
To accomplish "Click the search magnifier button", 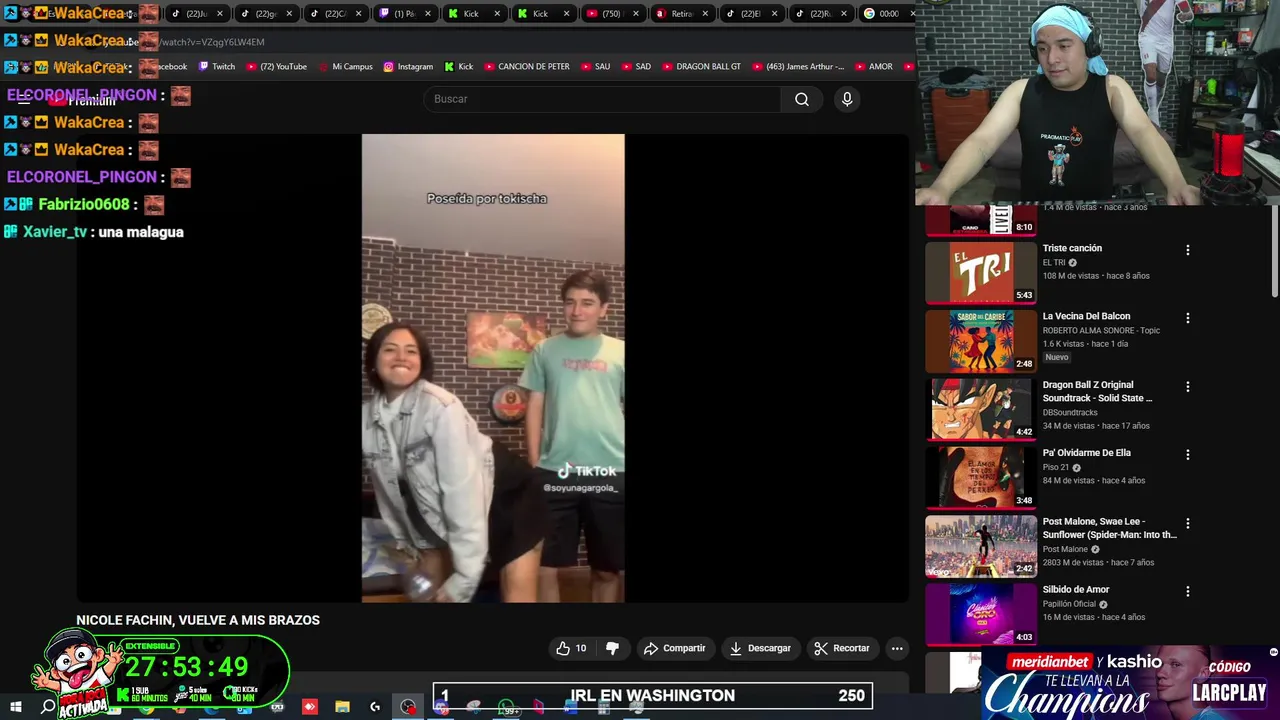I will 802,99.
